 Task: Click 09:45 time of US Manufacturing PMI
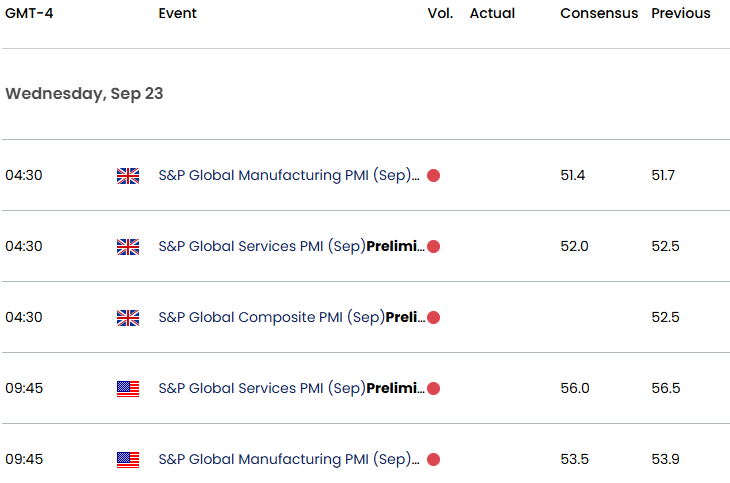tap(24, 459)
